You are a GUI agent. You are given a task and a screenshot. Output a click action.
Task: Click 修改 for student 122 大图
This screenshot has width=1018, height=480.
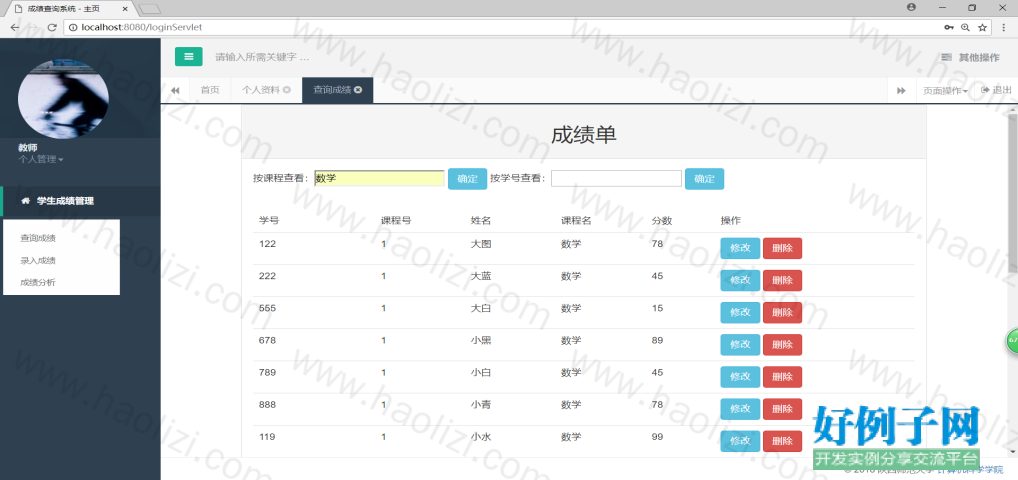click(740, 248)
